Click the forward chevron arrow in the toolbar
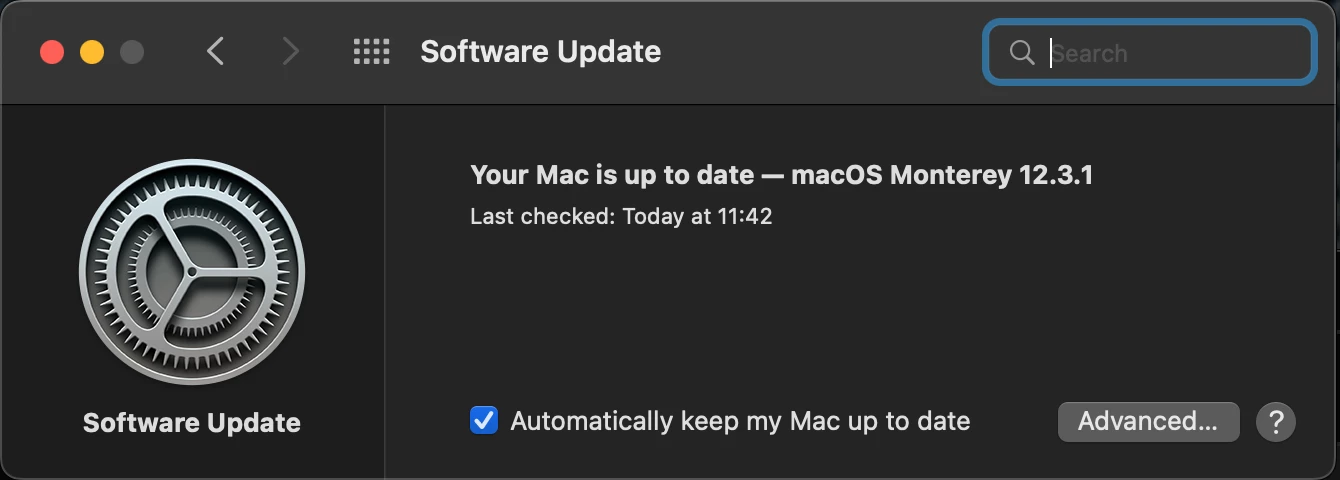This screenshot has width=1340, height=480. pyautogui.click(x=290, y=52)
